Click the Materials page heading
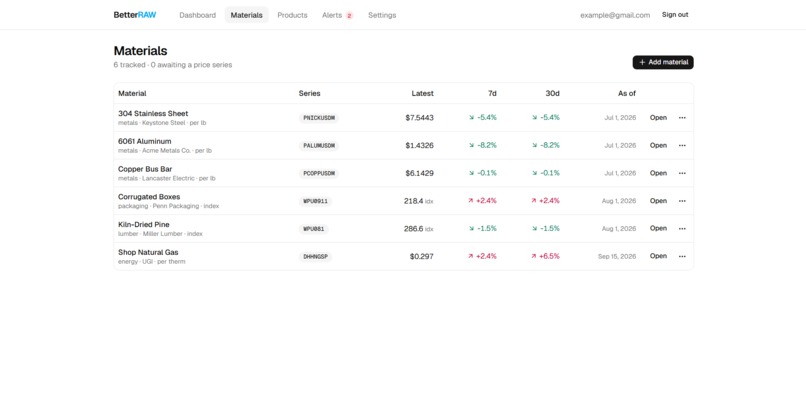 coord(140,51)
